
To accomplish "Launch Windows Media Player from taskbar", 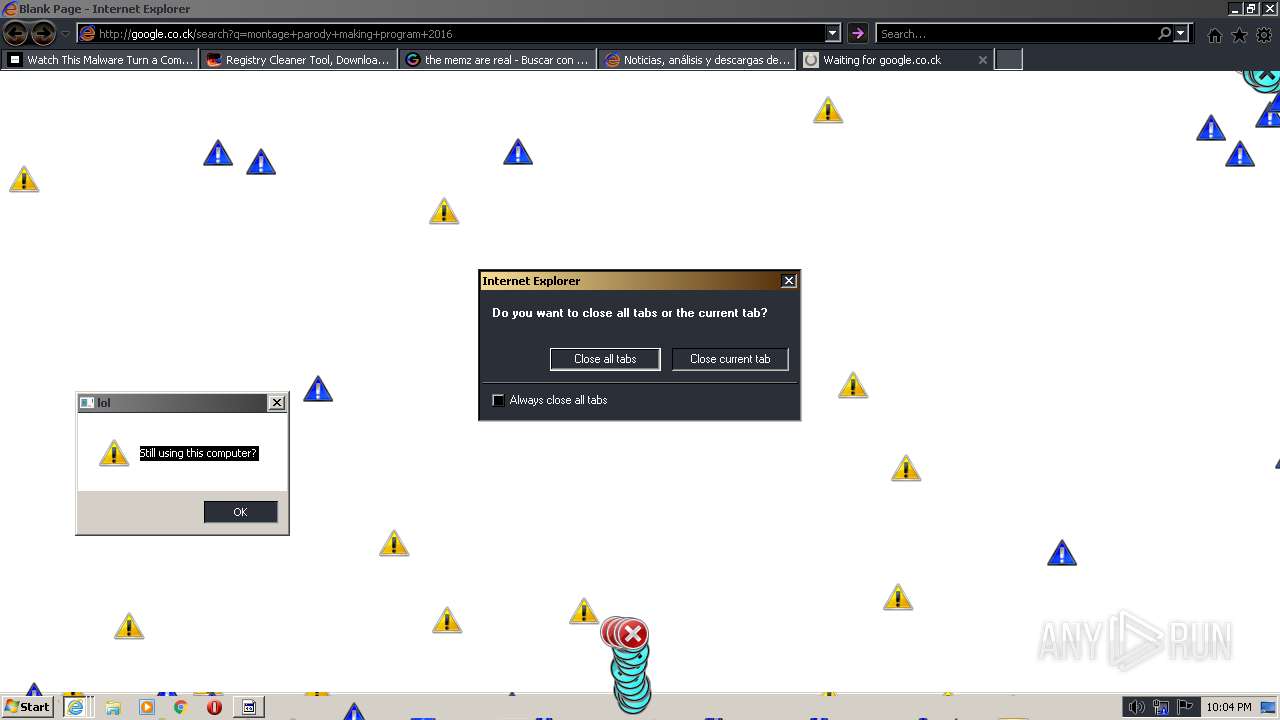I will point(147,707).
